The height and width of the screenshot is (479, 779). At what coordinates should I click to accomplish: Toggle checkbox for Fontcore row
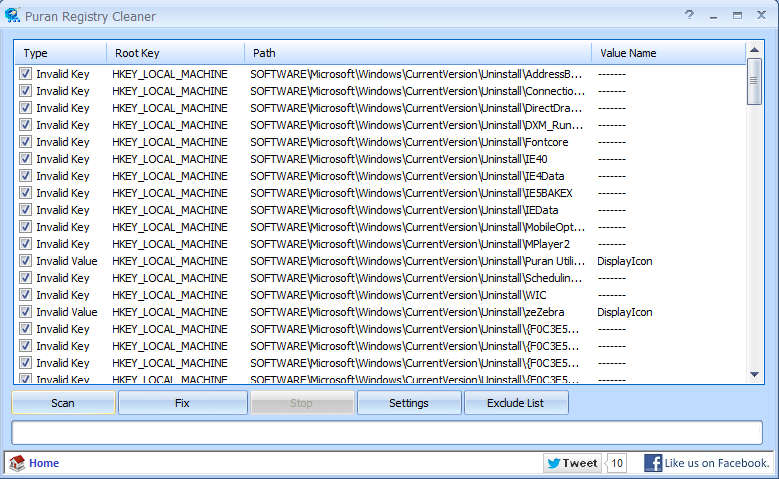click(x=25, y=142)
